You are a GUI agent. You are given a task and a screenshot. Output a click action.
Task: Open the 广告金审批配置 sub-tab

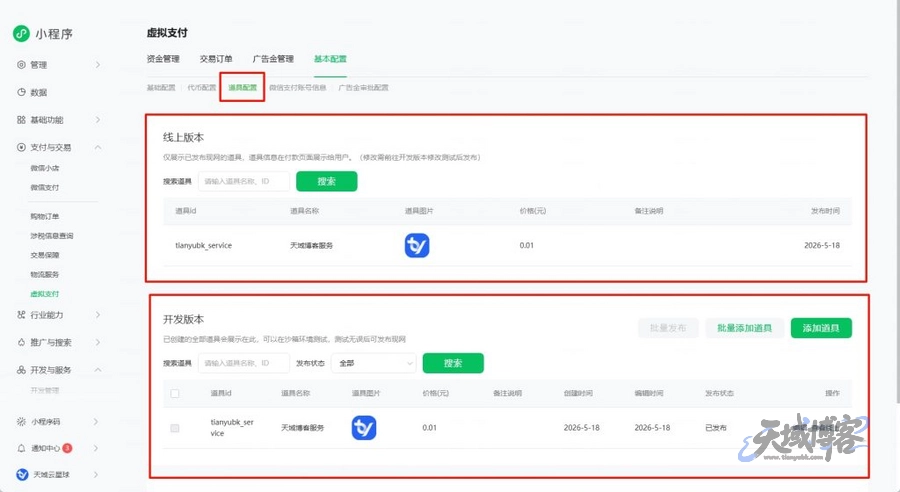click(363, 87)
